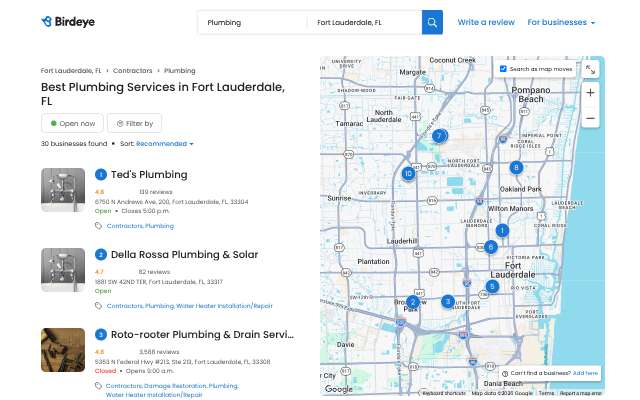Click the Google logo on the map
Viewport: 640px width, 400px height.
[x=338, y=389]
